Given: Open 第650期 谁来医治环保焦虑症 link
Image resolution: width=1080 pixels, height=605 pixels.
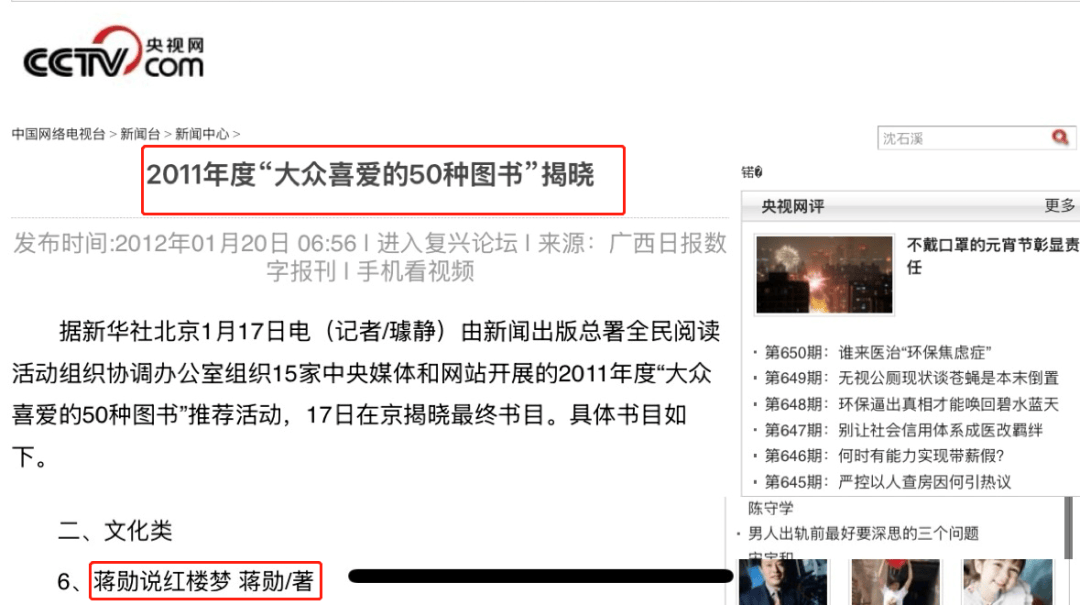Looking at the screenshot, I should (x=878, y=352).
